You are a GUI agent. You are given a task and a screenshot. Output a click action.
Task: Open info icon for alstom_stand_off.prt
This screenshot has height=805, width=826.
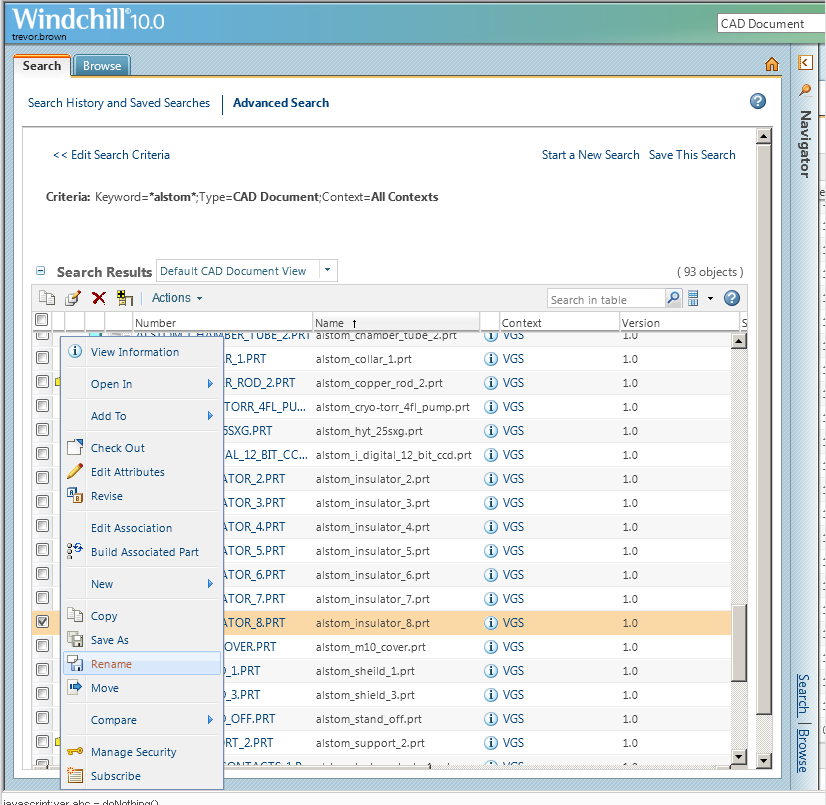490,719
